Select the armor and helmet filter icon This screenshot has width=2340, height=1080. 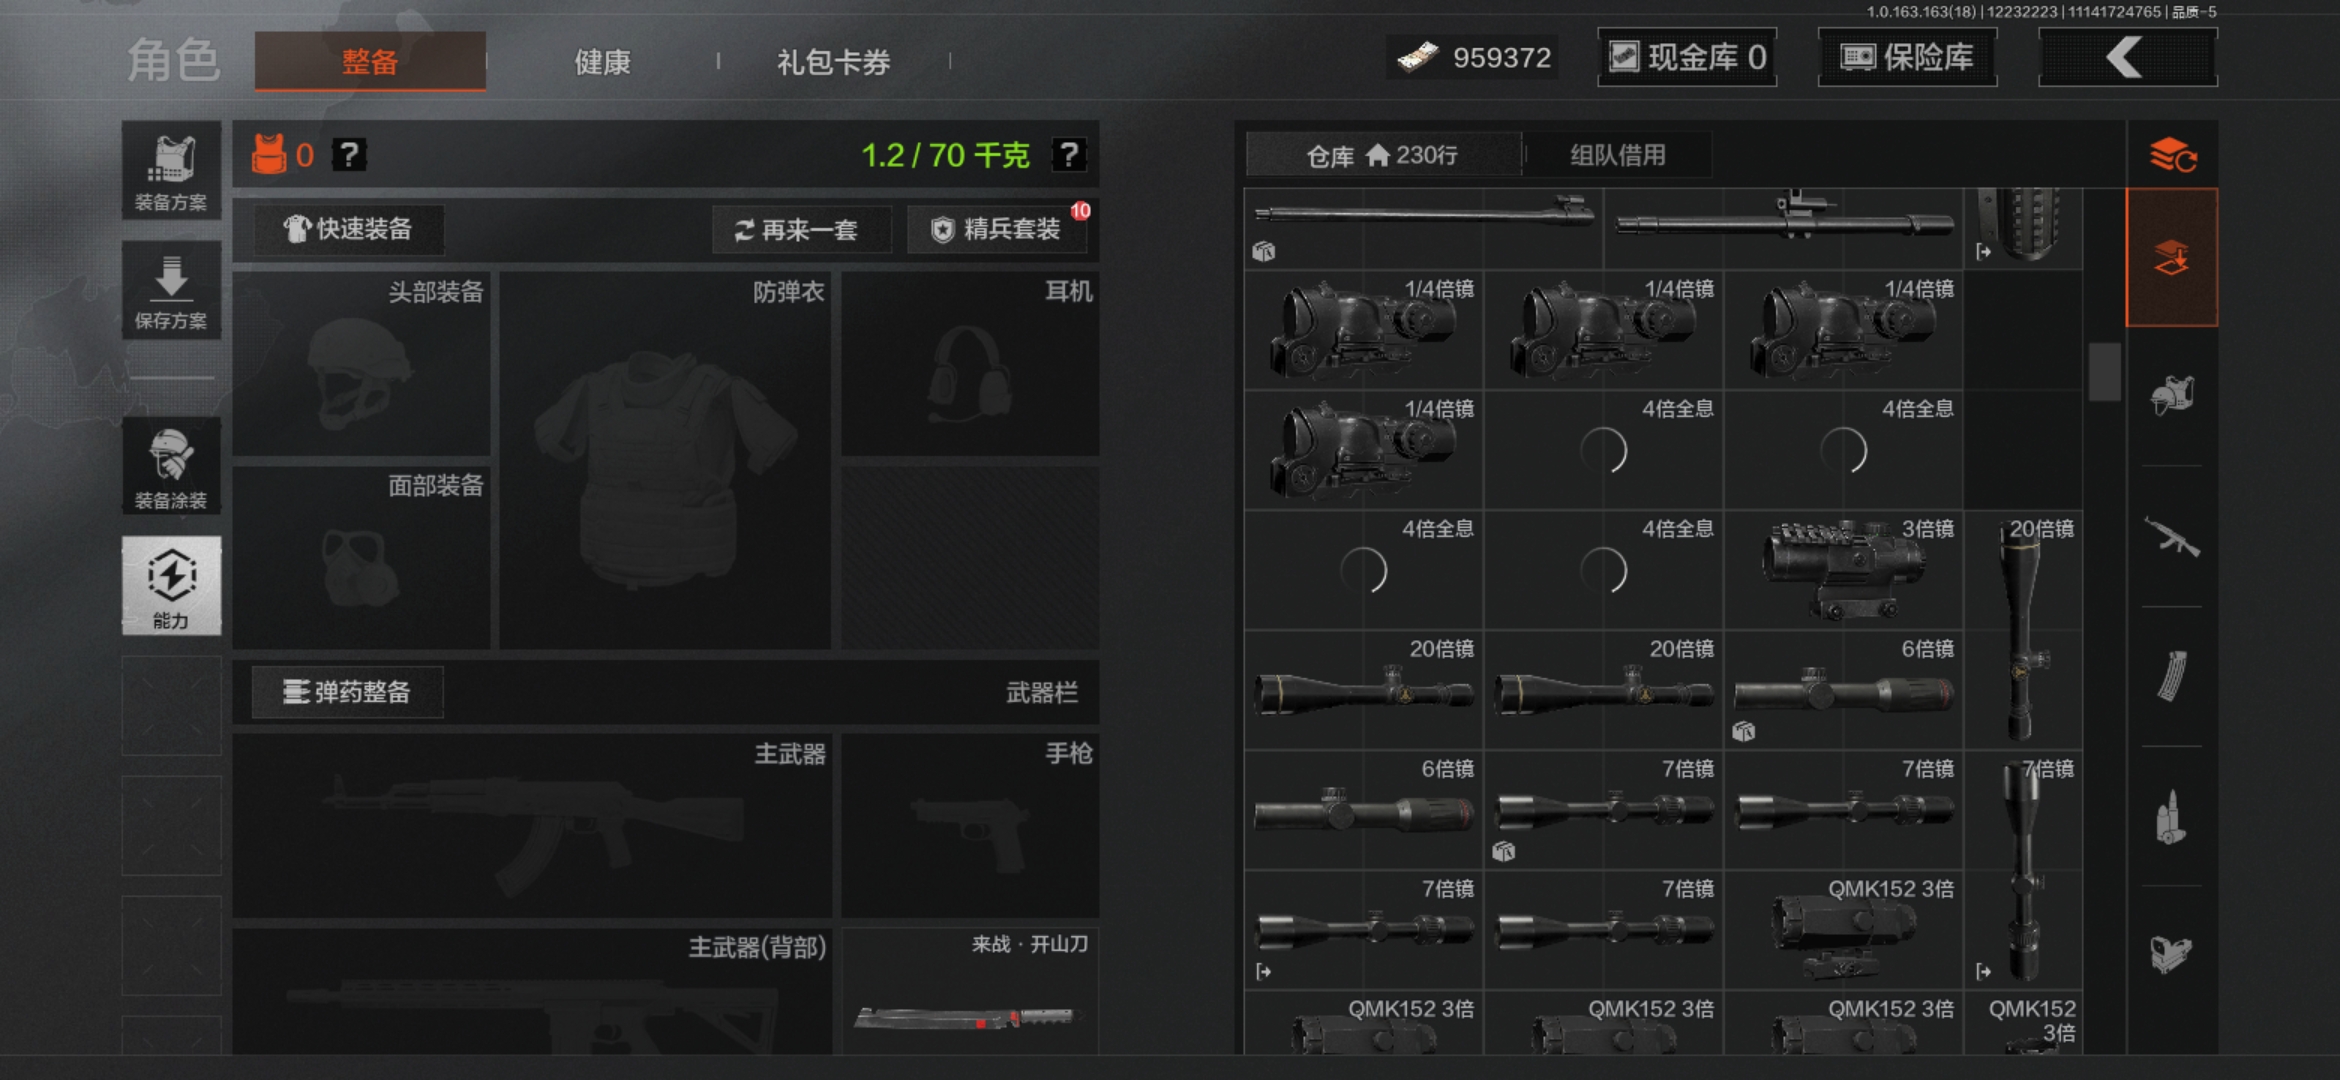[x=2173, y=395]
